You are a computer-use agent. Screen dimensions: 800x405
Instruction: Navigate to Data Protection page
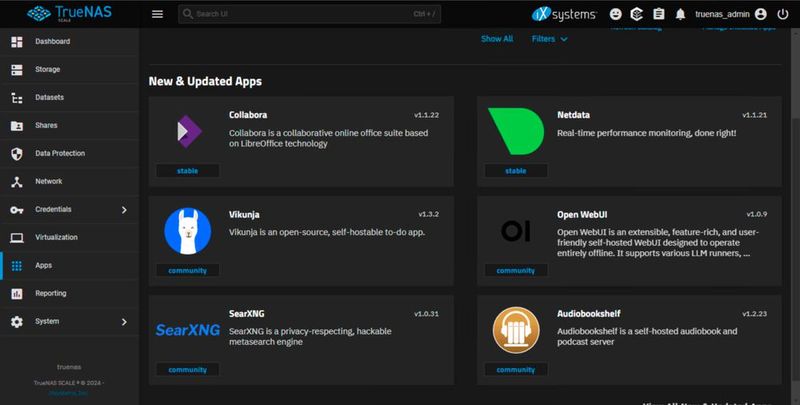(x=59, y=153)
